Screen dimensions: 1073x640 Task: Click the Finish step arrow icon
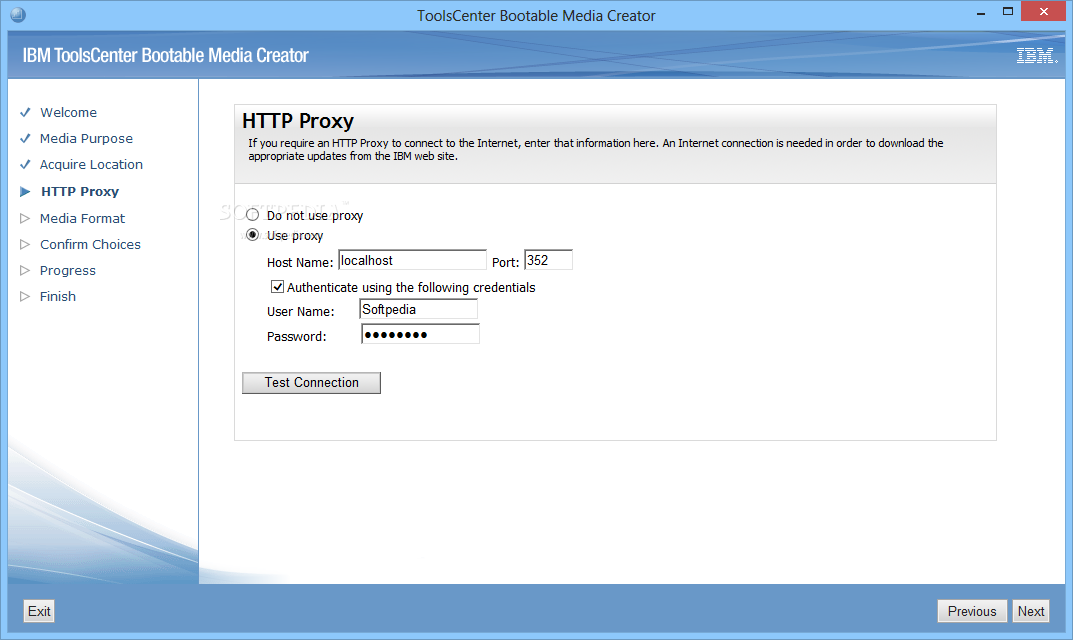[25, 296]
